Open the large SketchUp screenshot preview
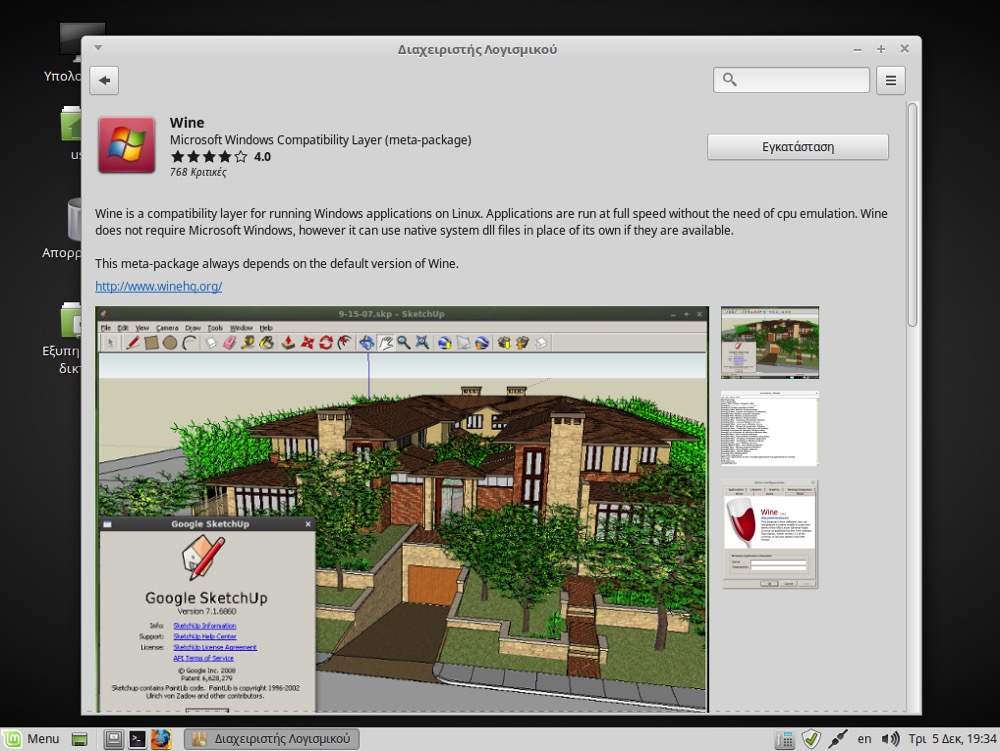This screenshot has width=1000, height=751. (x=402, y=509)
